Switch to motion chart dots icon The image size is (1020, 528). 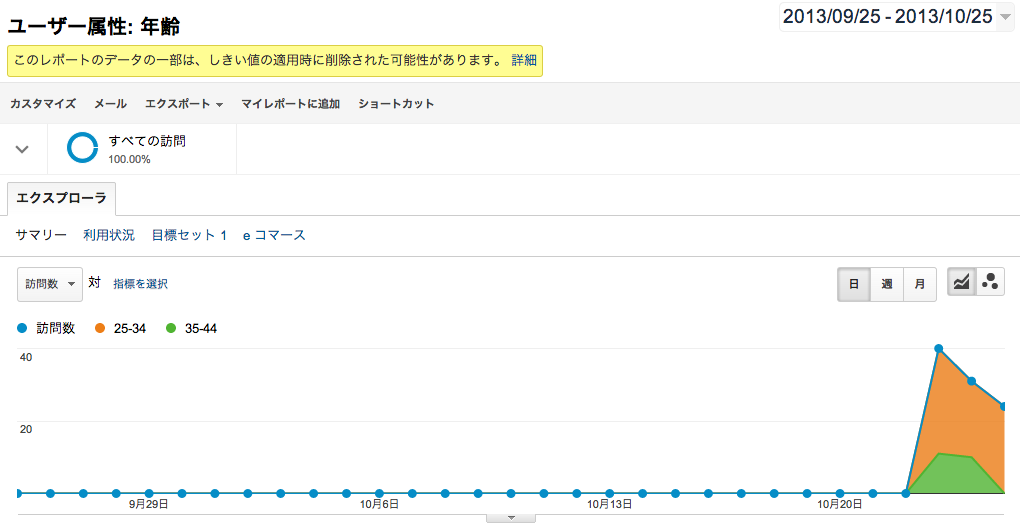pyautogui.click(x=990, y=283)
